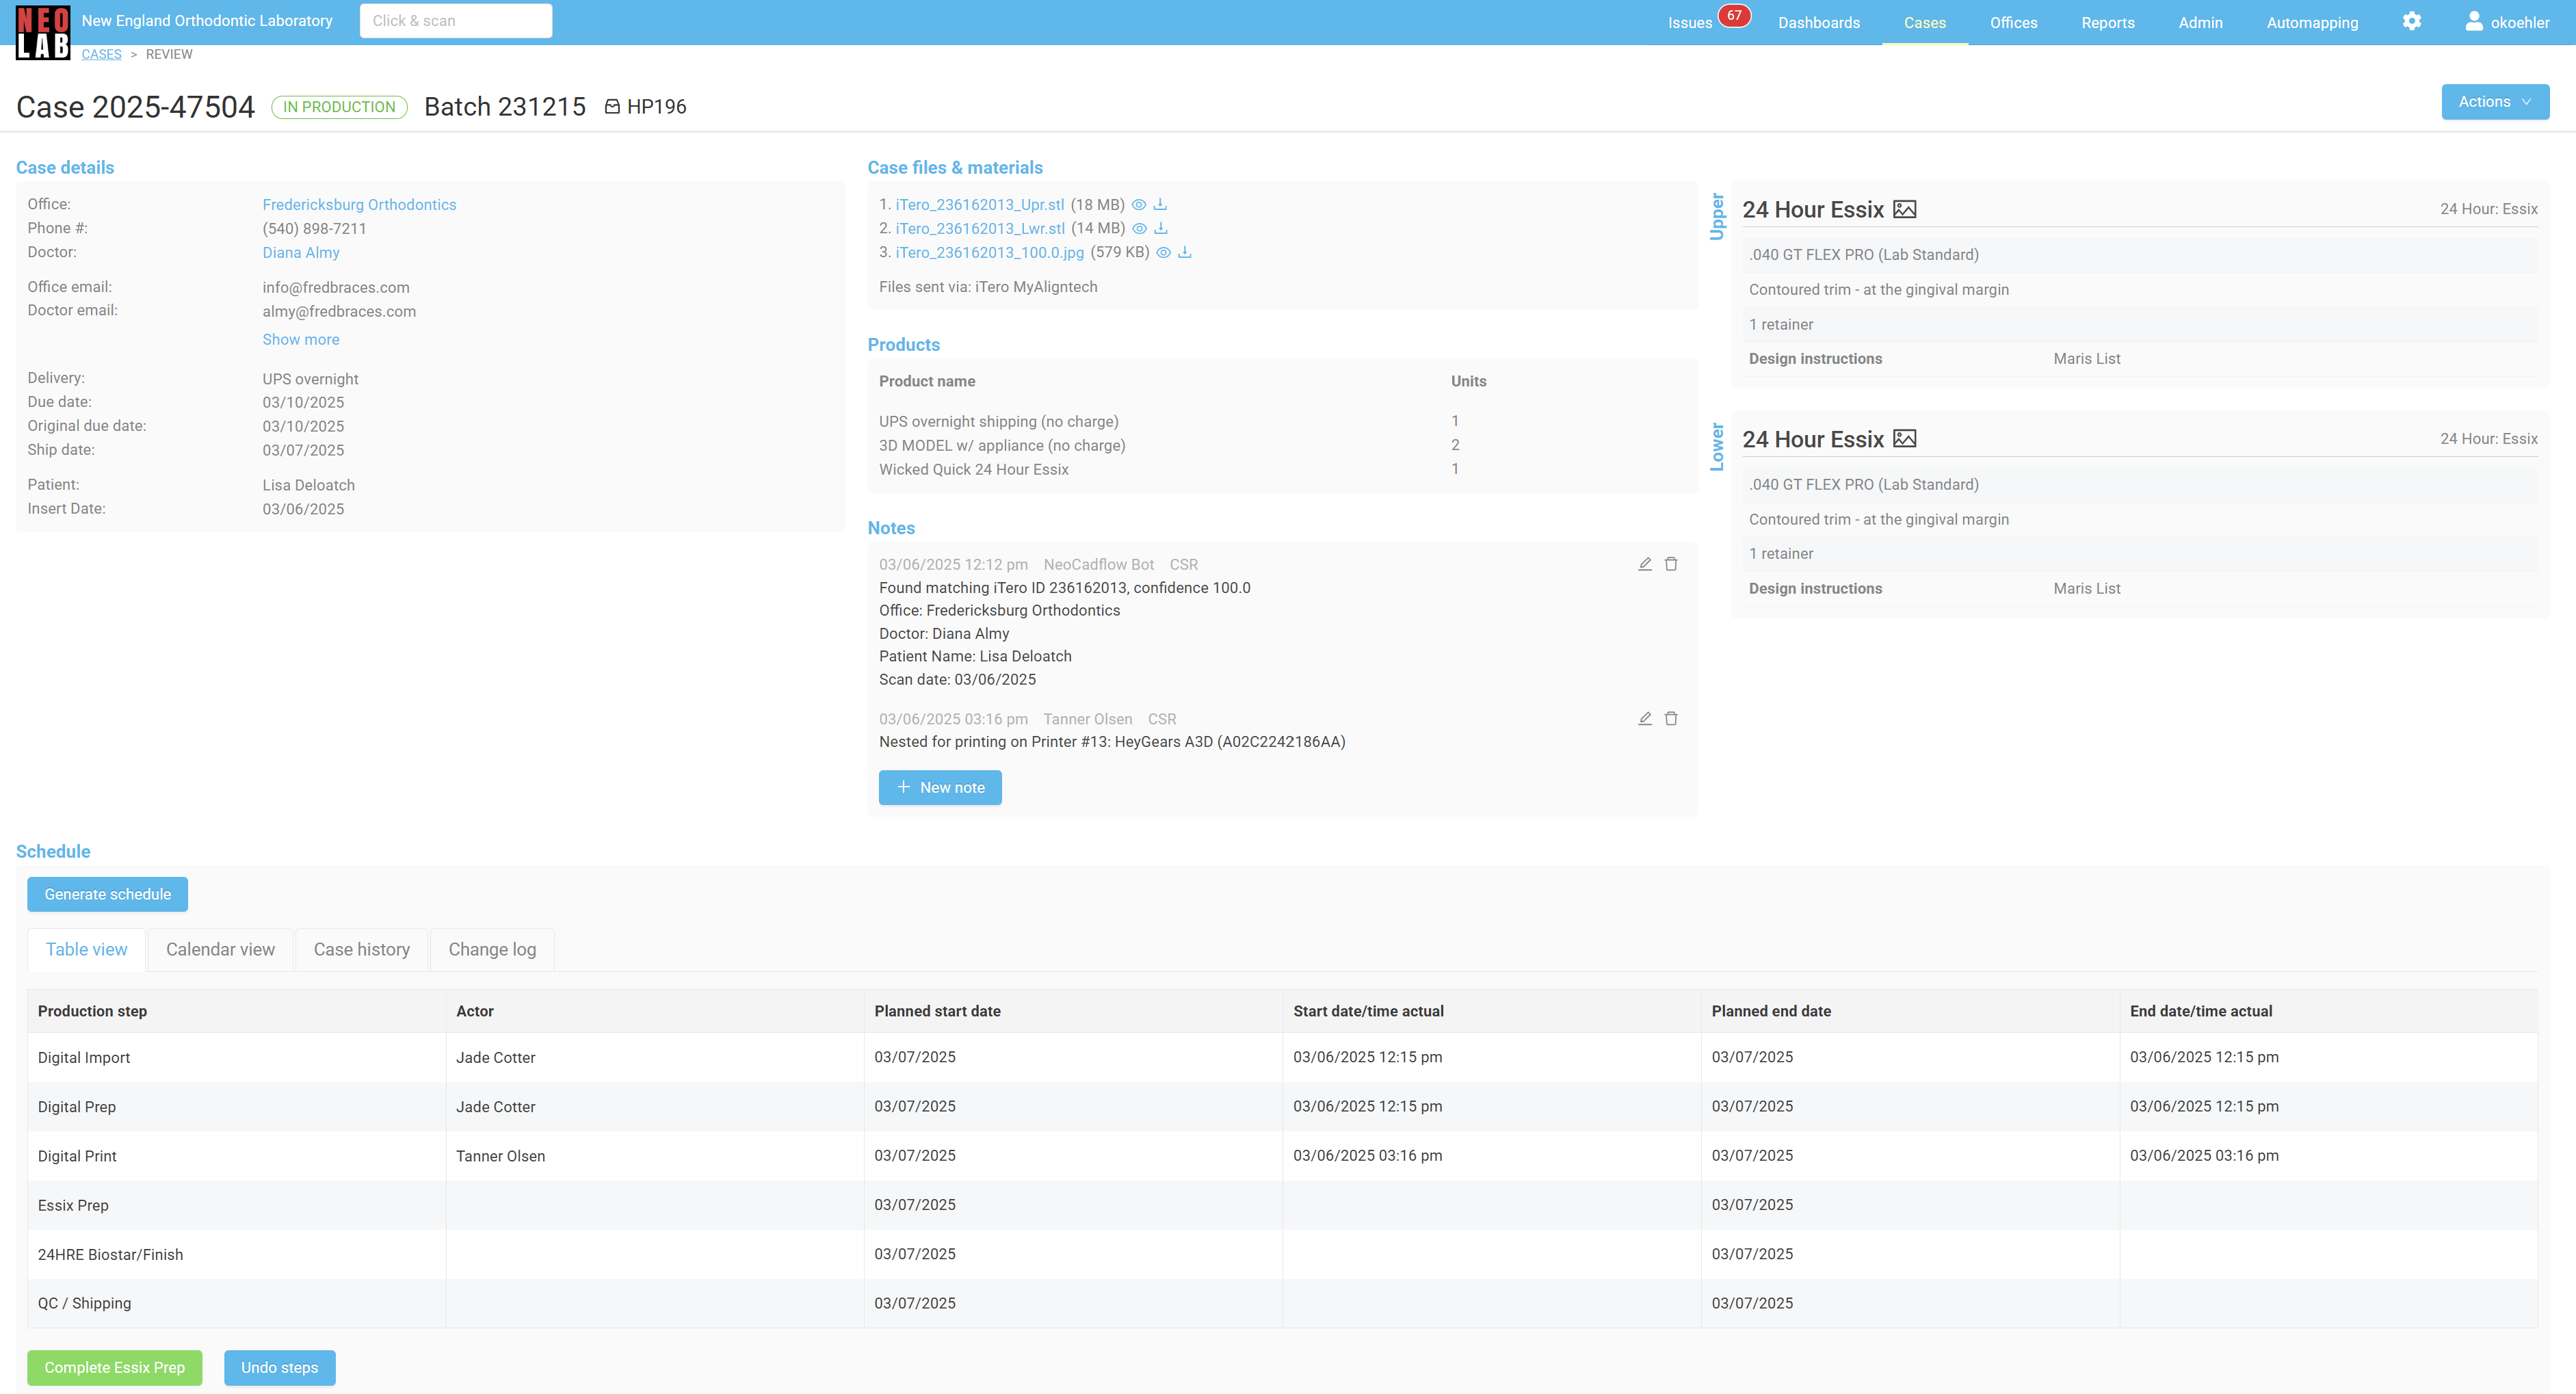Preview the iTero 100.0.jpg image
This screenshot has width=2576, height=1394.
1163,252
